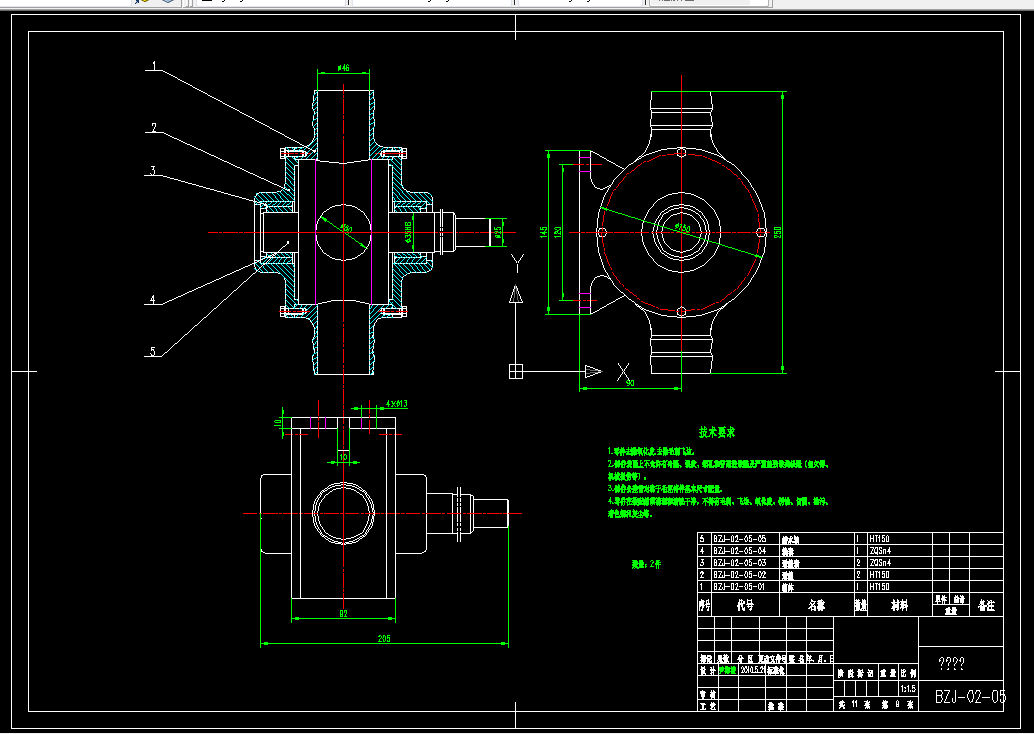The image size is (1034, 734).
Task: Select the ø25 shaft dimension text
Action: (499, 231)
